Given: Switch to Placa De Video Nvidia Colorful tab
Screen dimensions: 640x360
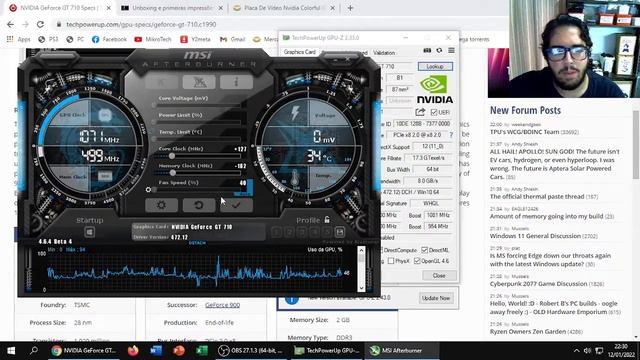Looking at the screenshot, I should coord(283,8).
